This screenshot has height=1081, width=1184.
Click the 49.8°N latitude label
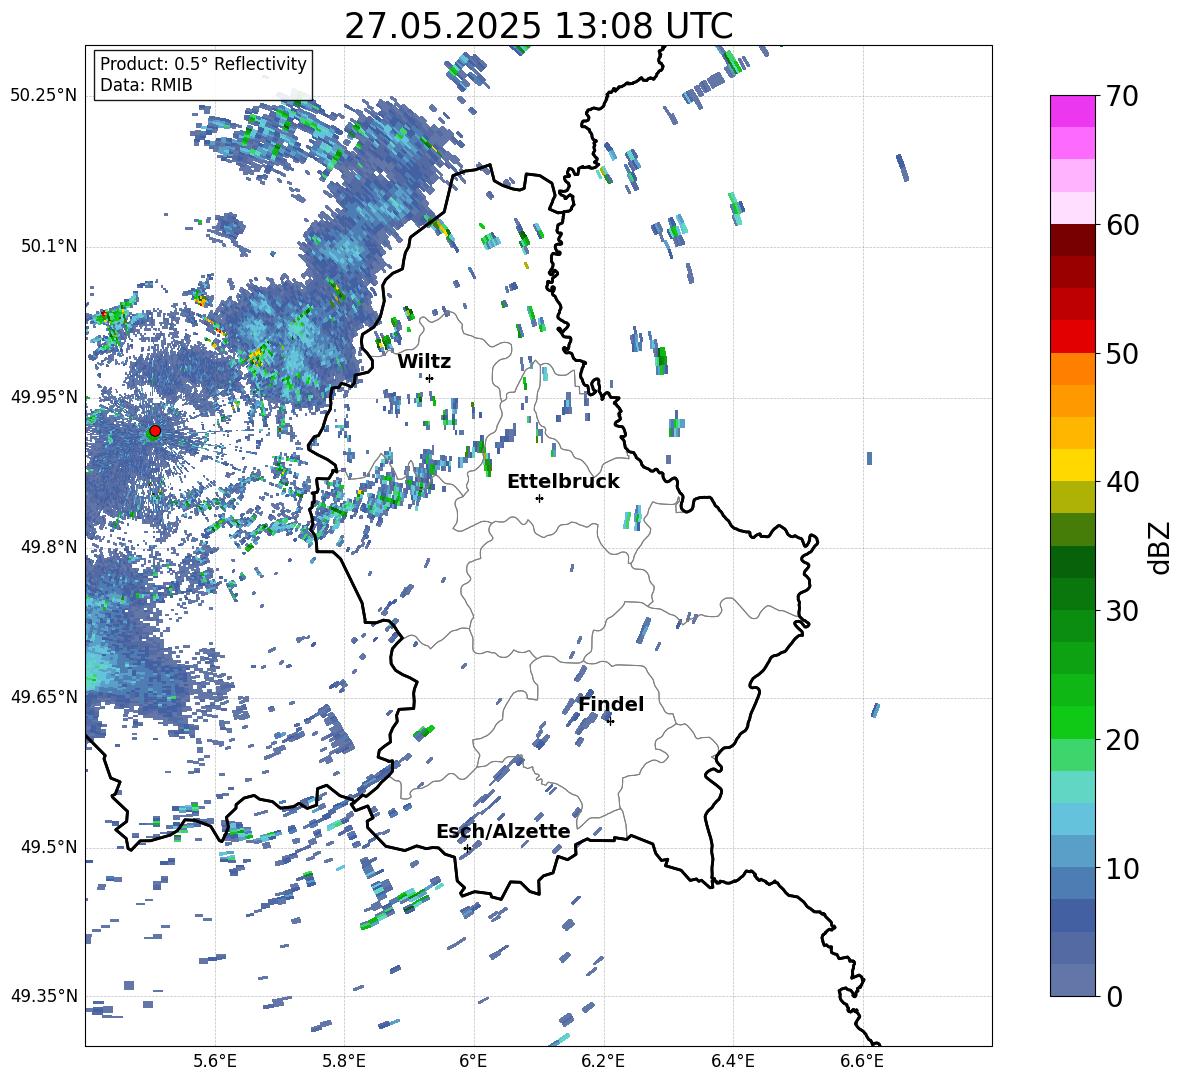point(49,547)
